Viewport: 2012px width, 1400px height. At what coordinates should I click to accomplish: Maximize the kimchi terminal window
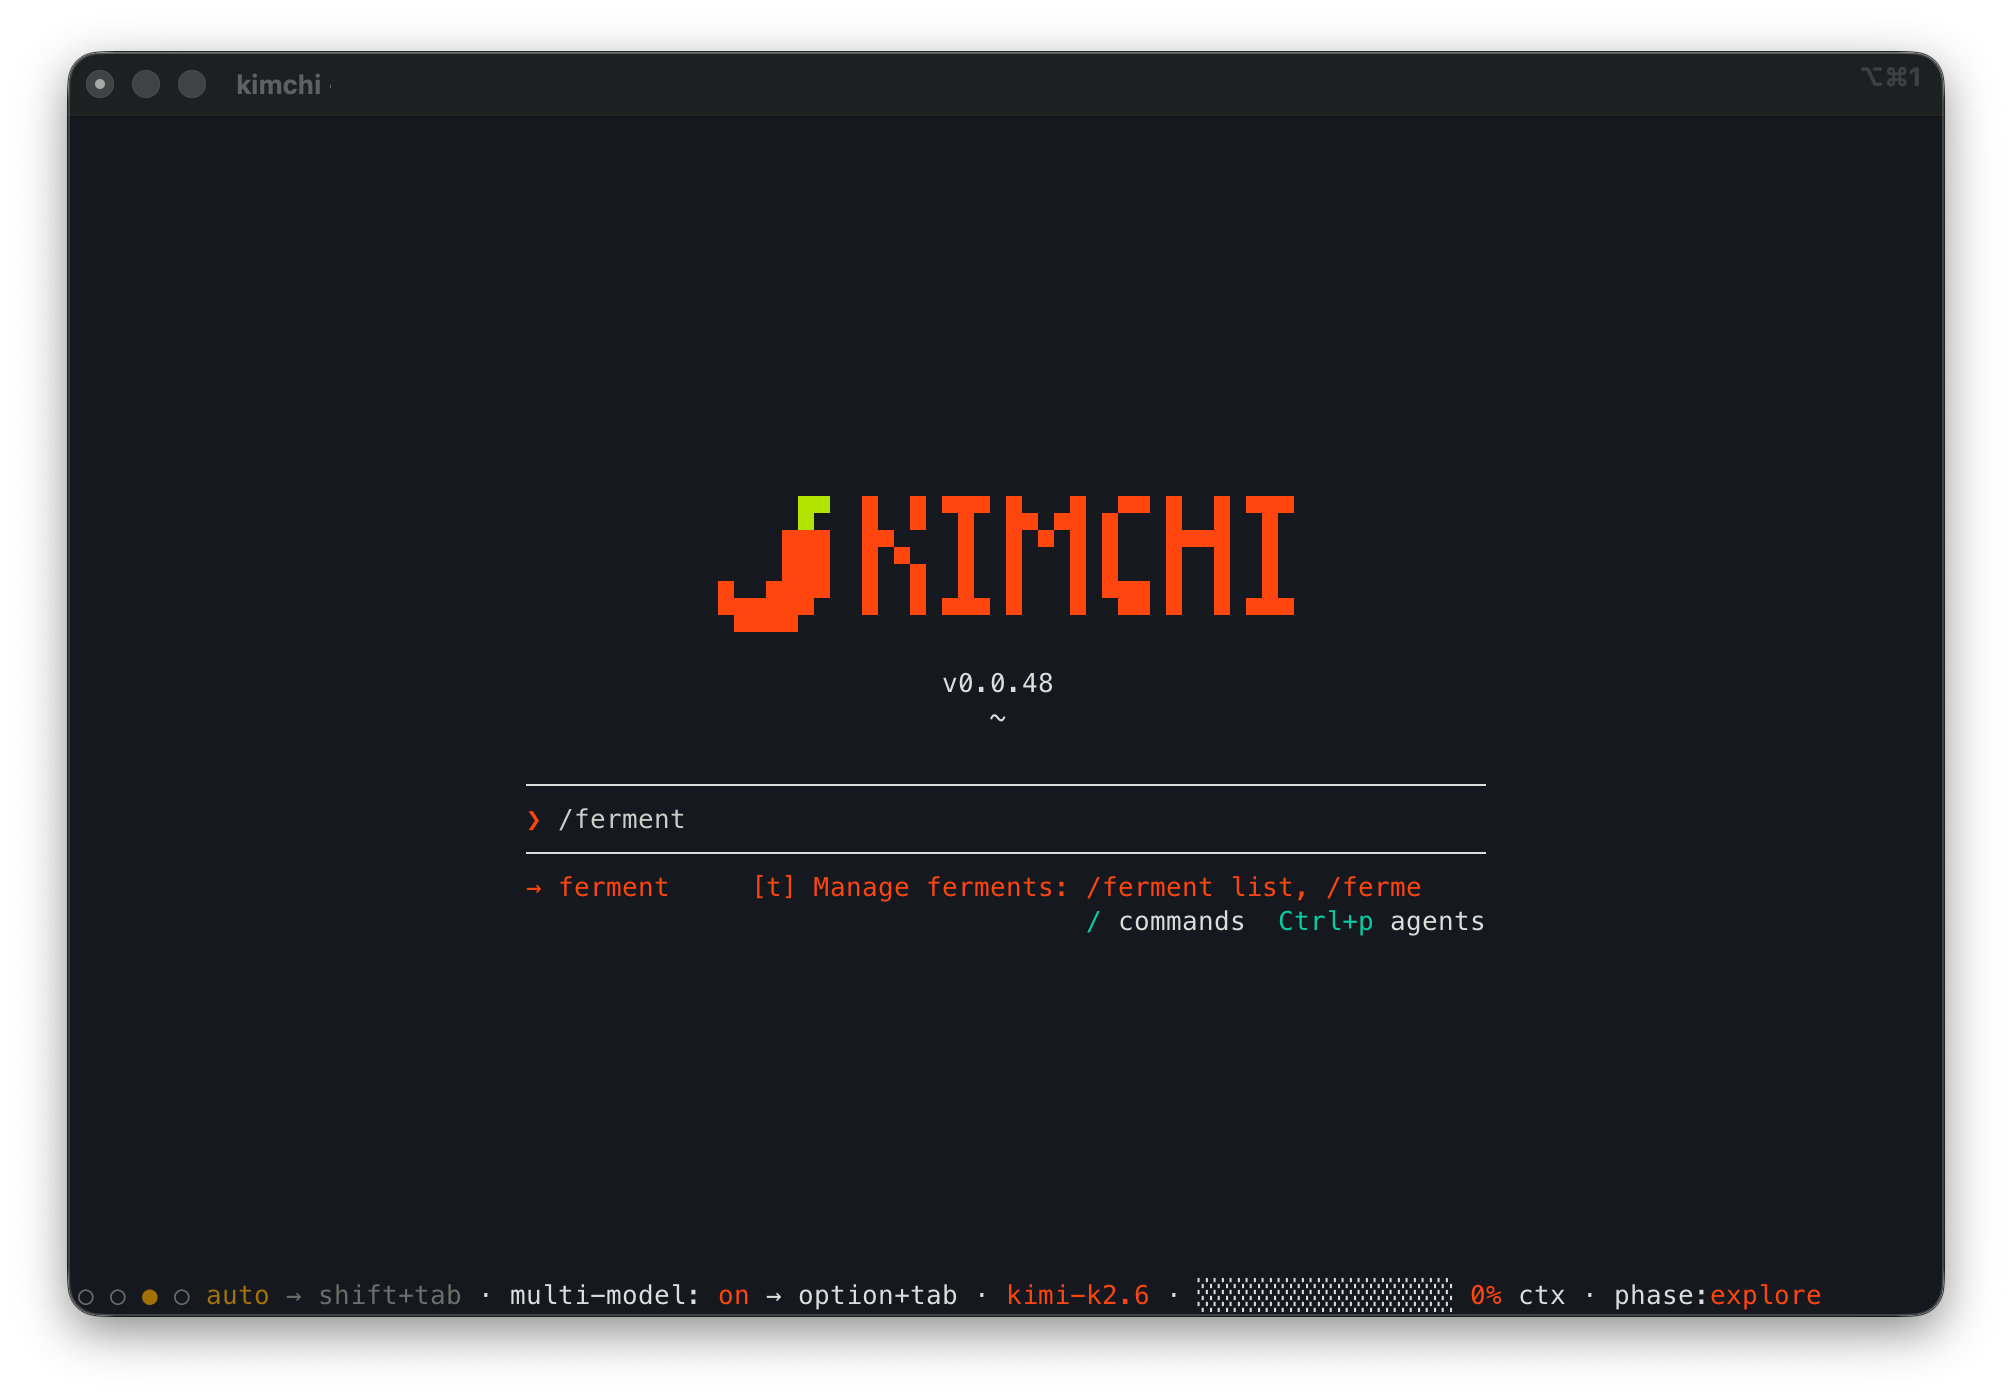192,84
